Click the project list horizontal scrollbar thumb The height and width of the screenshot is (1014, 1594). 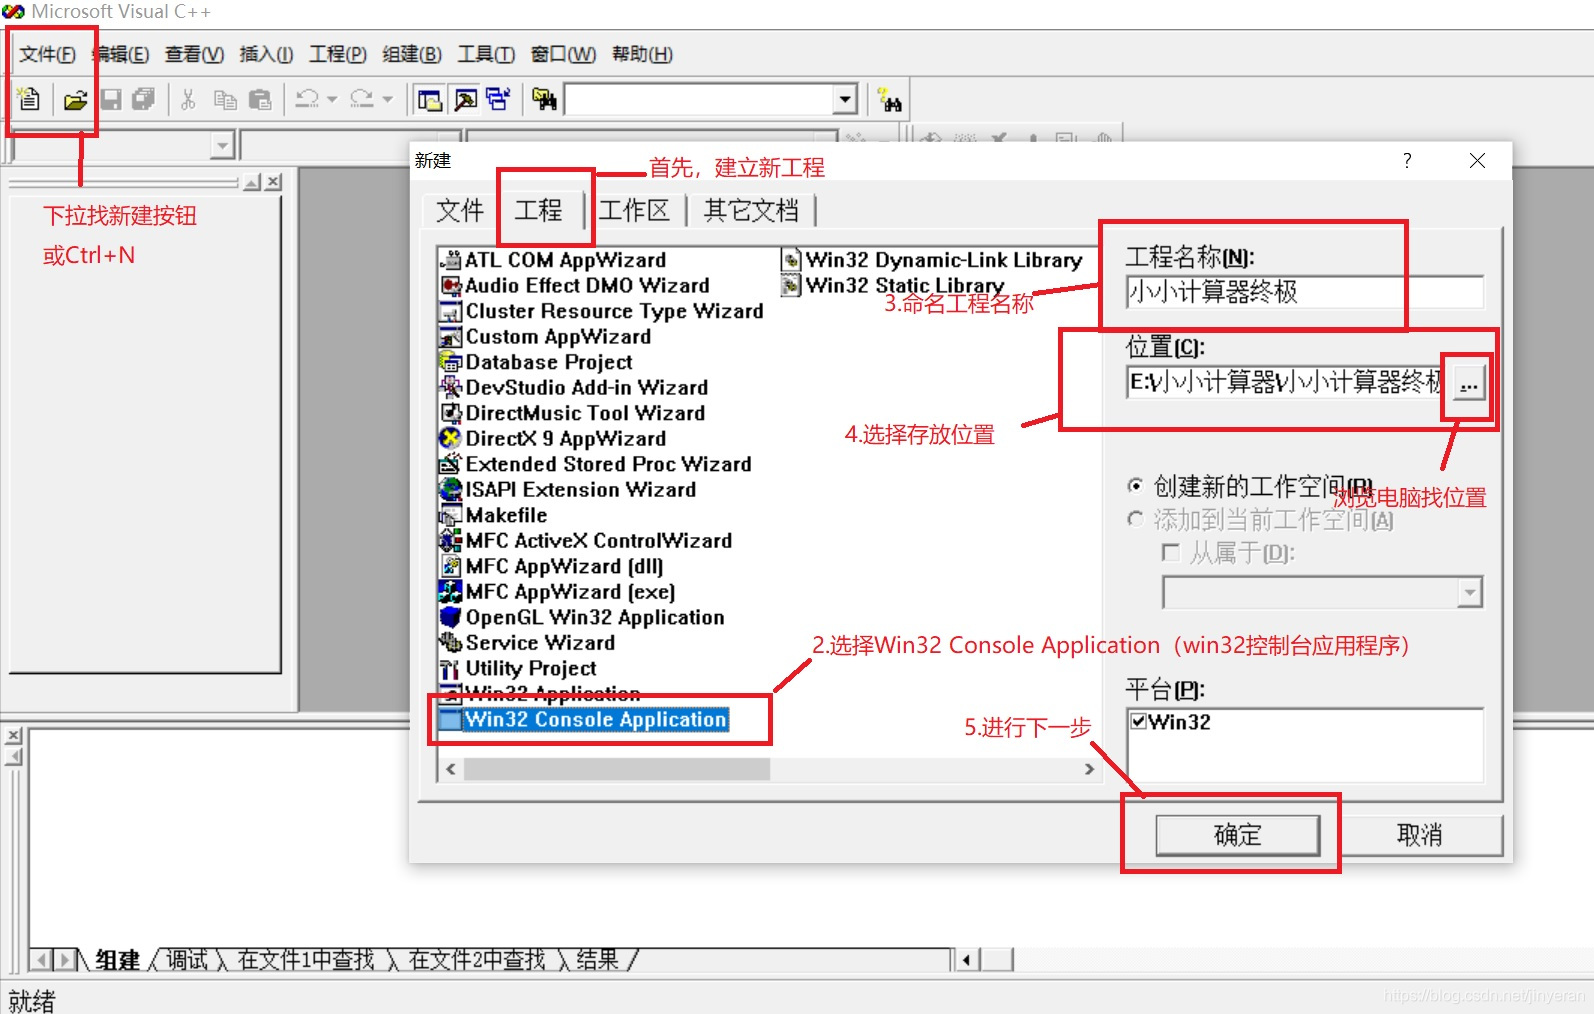pos(616,769)
